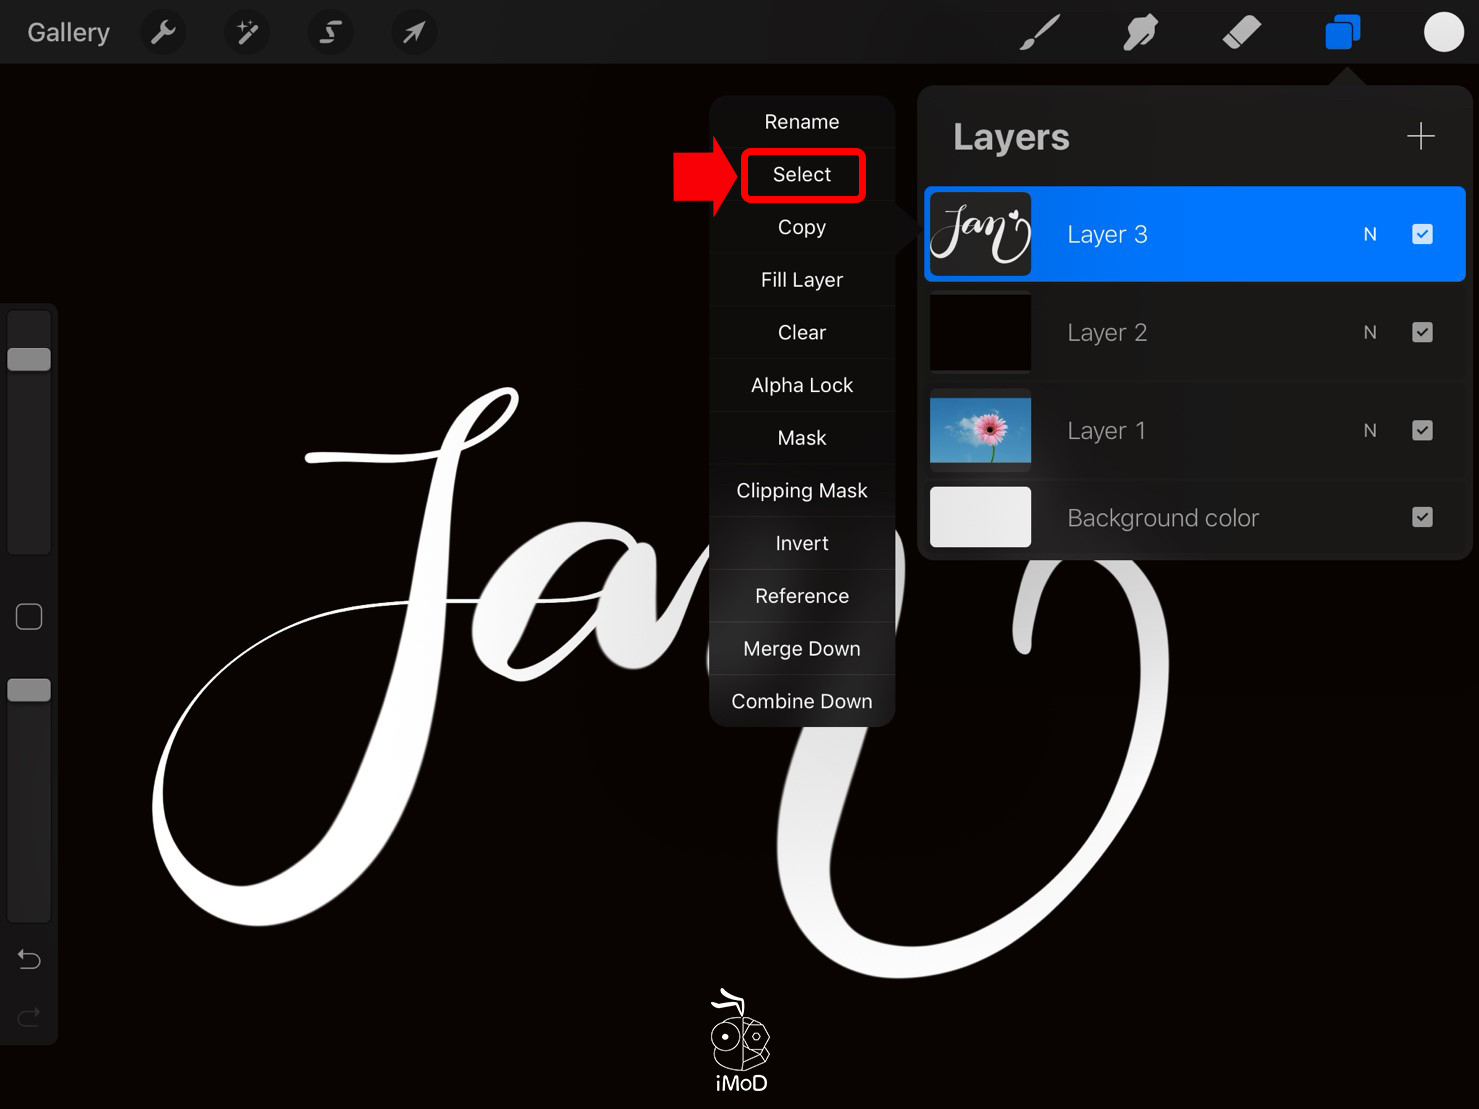This screenshot has width=1479, height=1109.
Task: Close the Layers panel via layers icon
Action: (x=1342, y=33)
